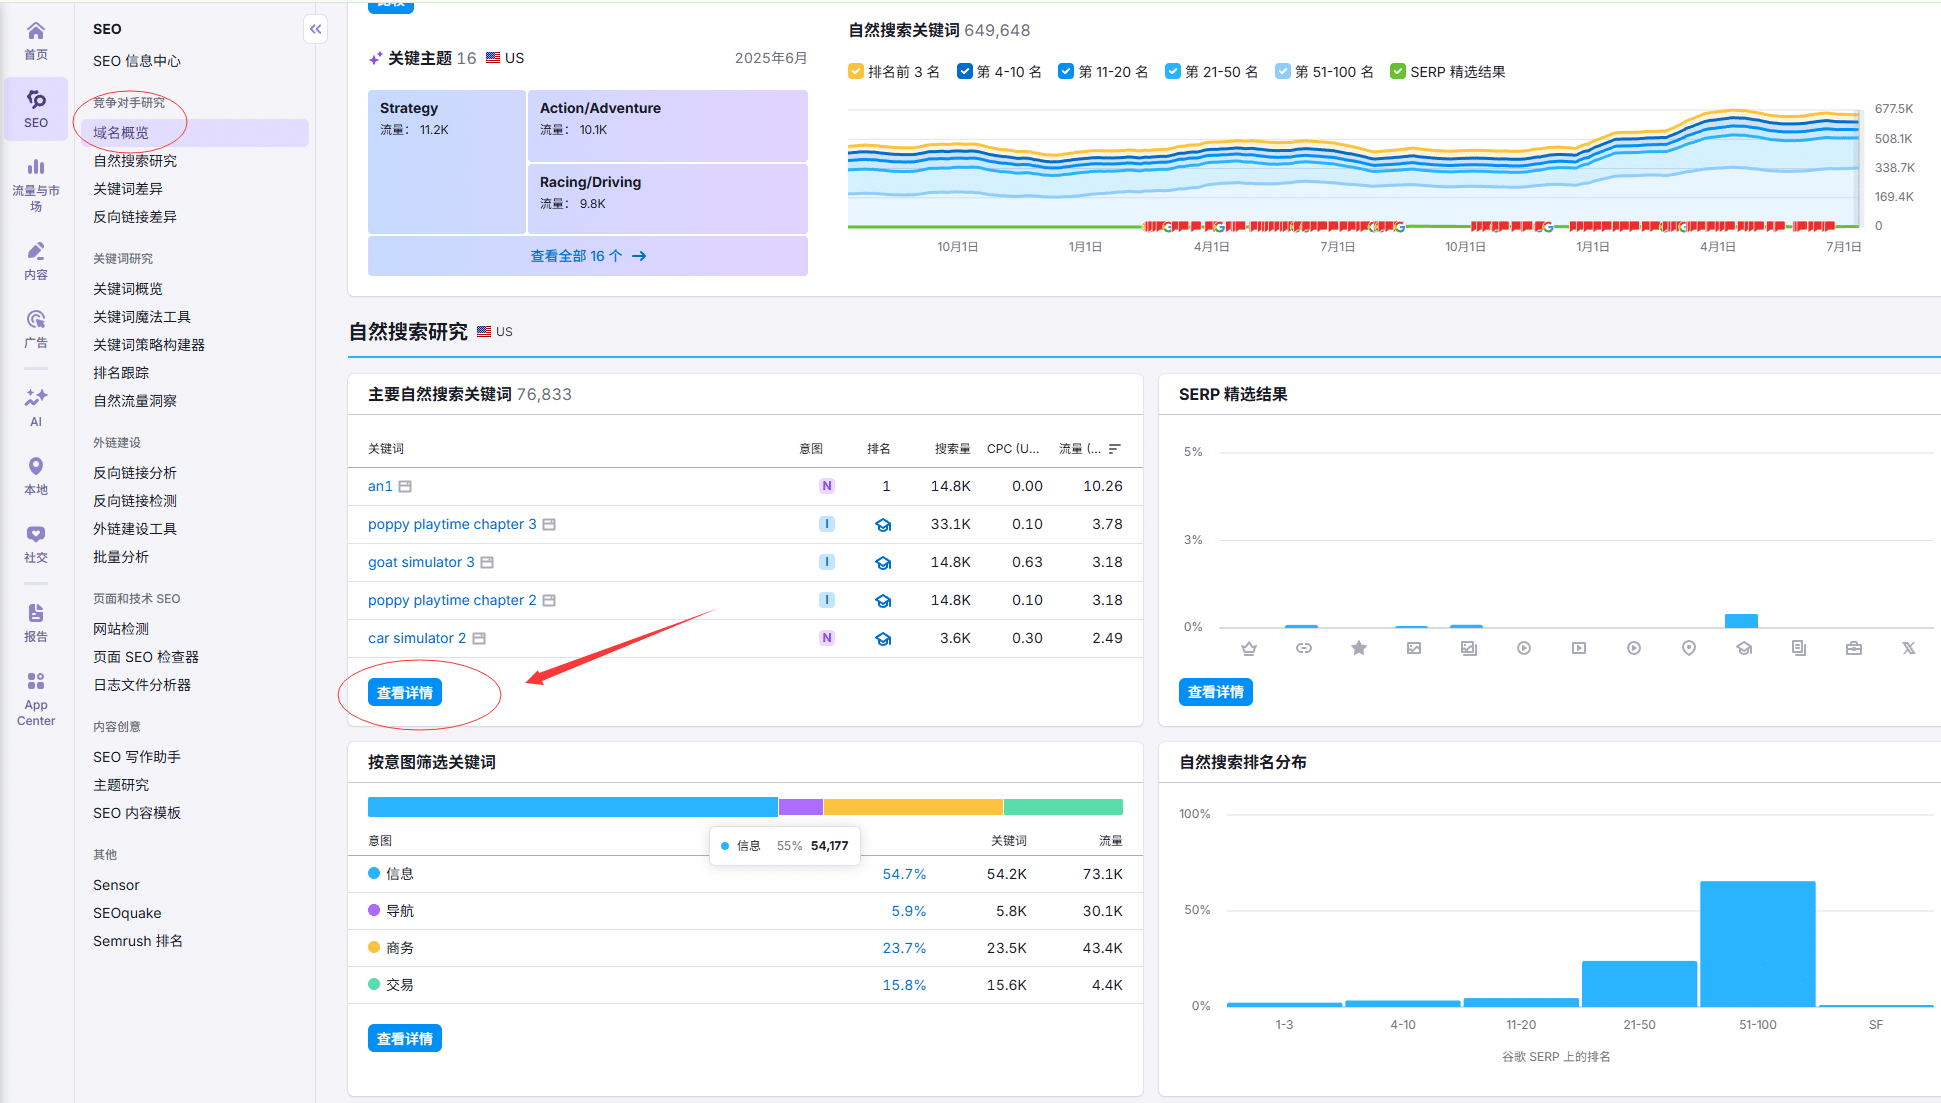Select '自然搜索研究' in the sidebar
This screenshot has height=1103, width=1941.
coord(135,161)
